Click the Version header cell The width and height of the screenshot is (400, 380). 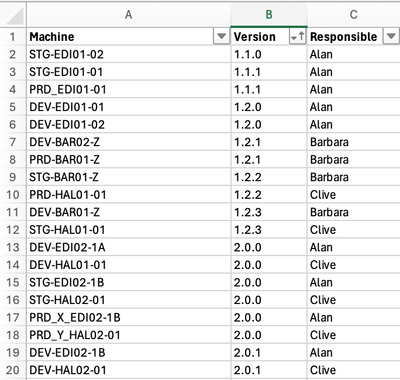pyautogui.click(x=269, y=37)
